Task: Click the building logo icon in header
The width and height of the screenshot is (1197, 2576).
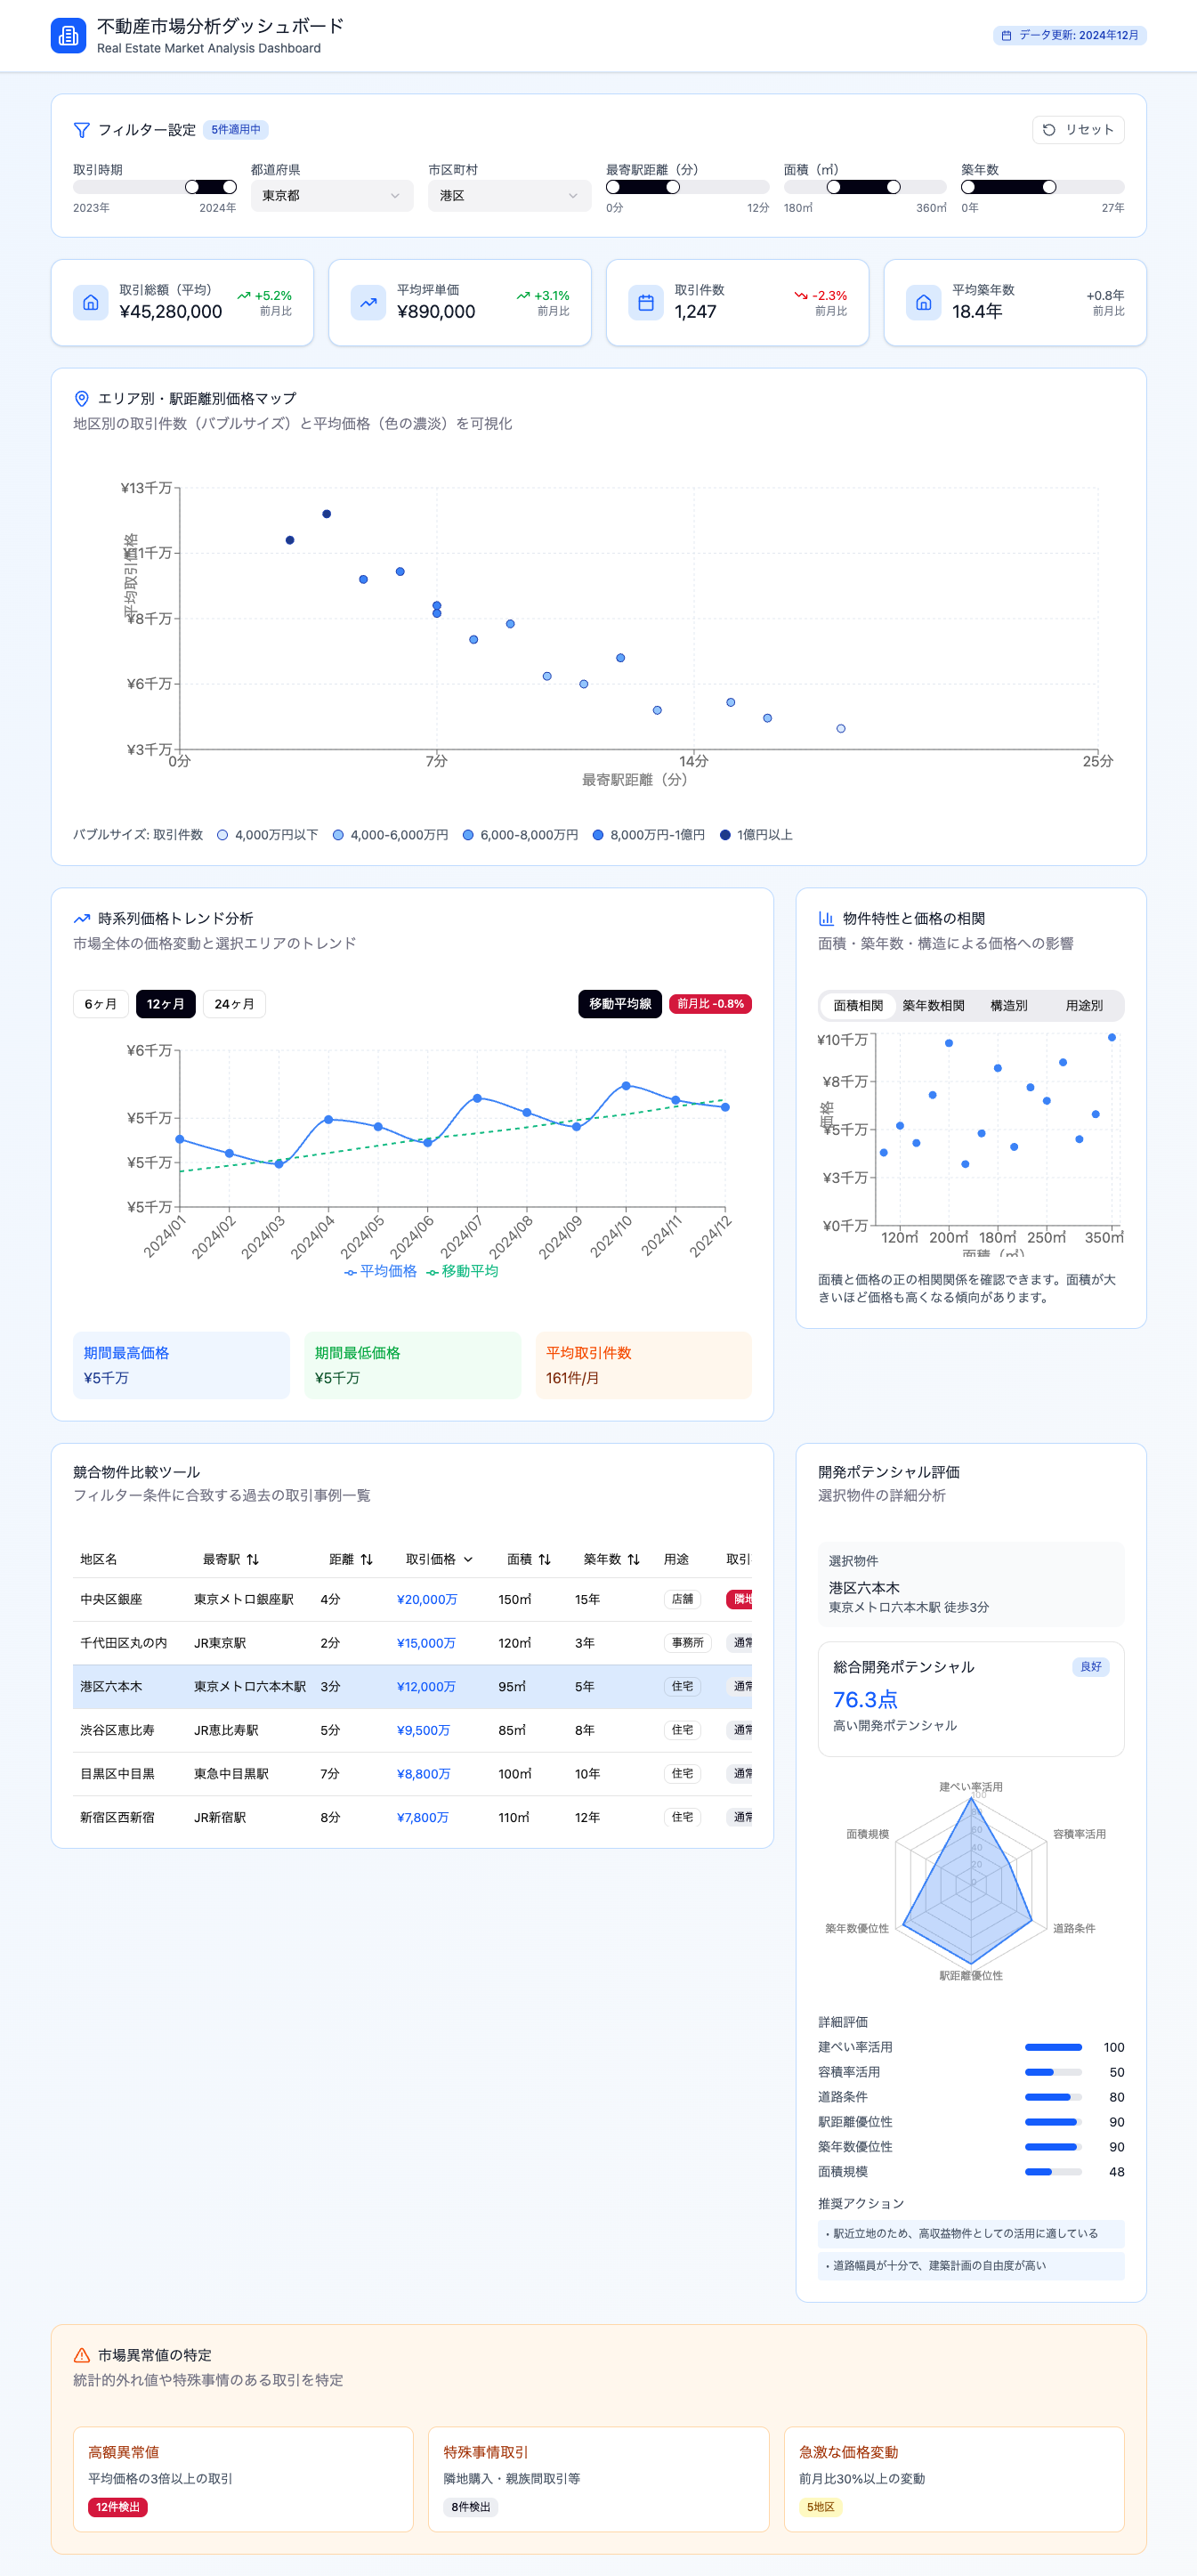Action: 68,36
